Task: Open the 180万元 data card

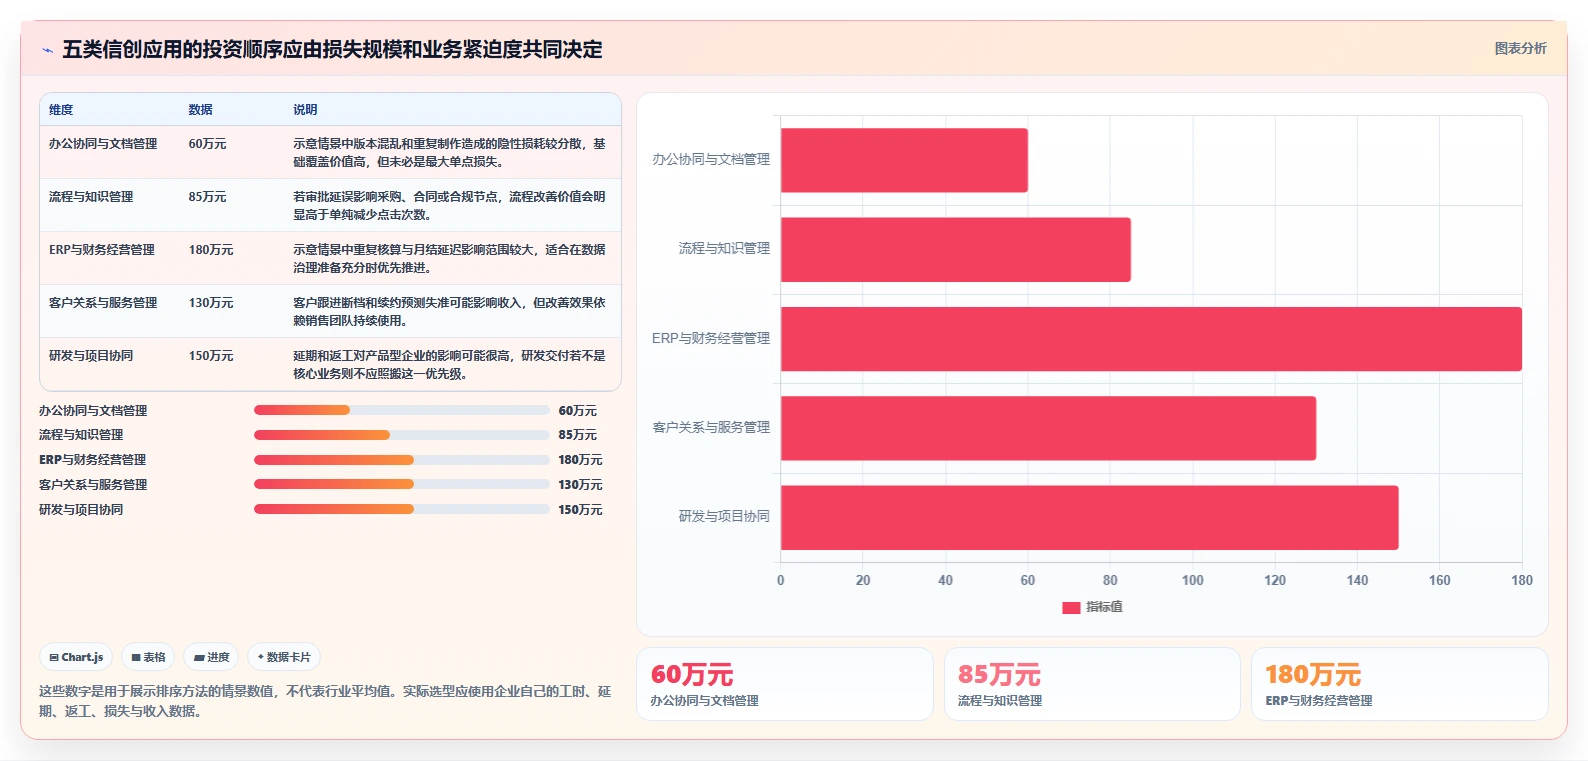Action: point(1400,684)
